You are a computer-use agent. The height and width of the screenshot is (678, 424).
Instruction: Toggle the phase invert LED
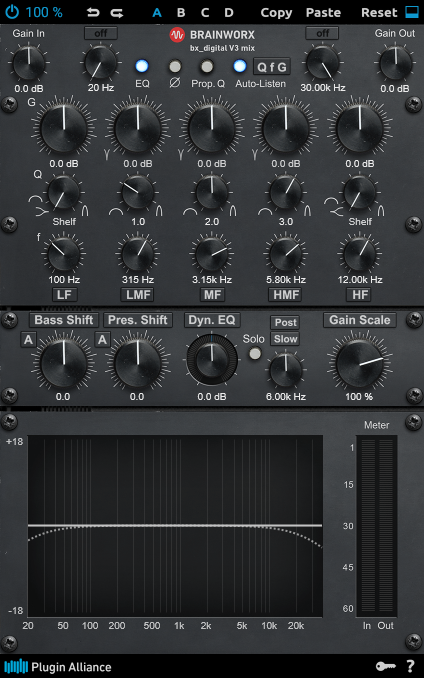pos(175,66)
